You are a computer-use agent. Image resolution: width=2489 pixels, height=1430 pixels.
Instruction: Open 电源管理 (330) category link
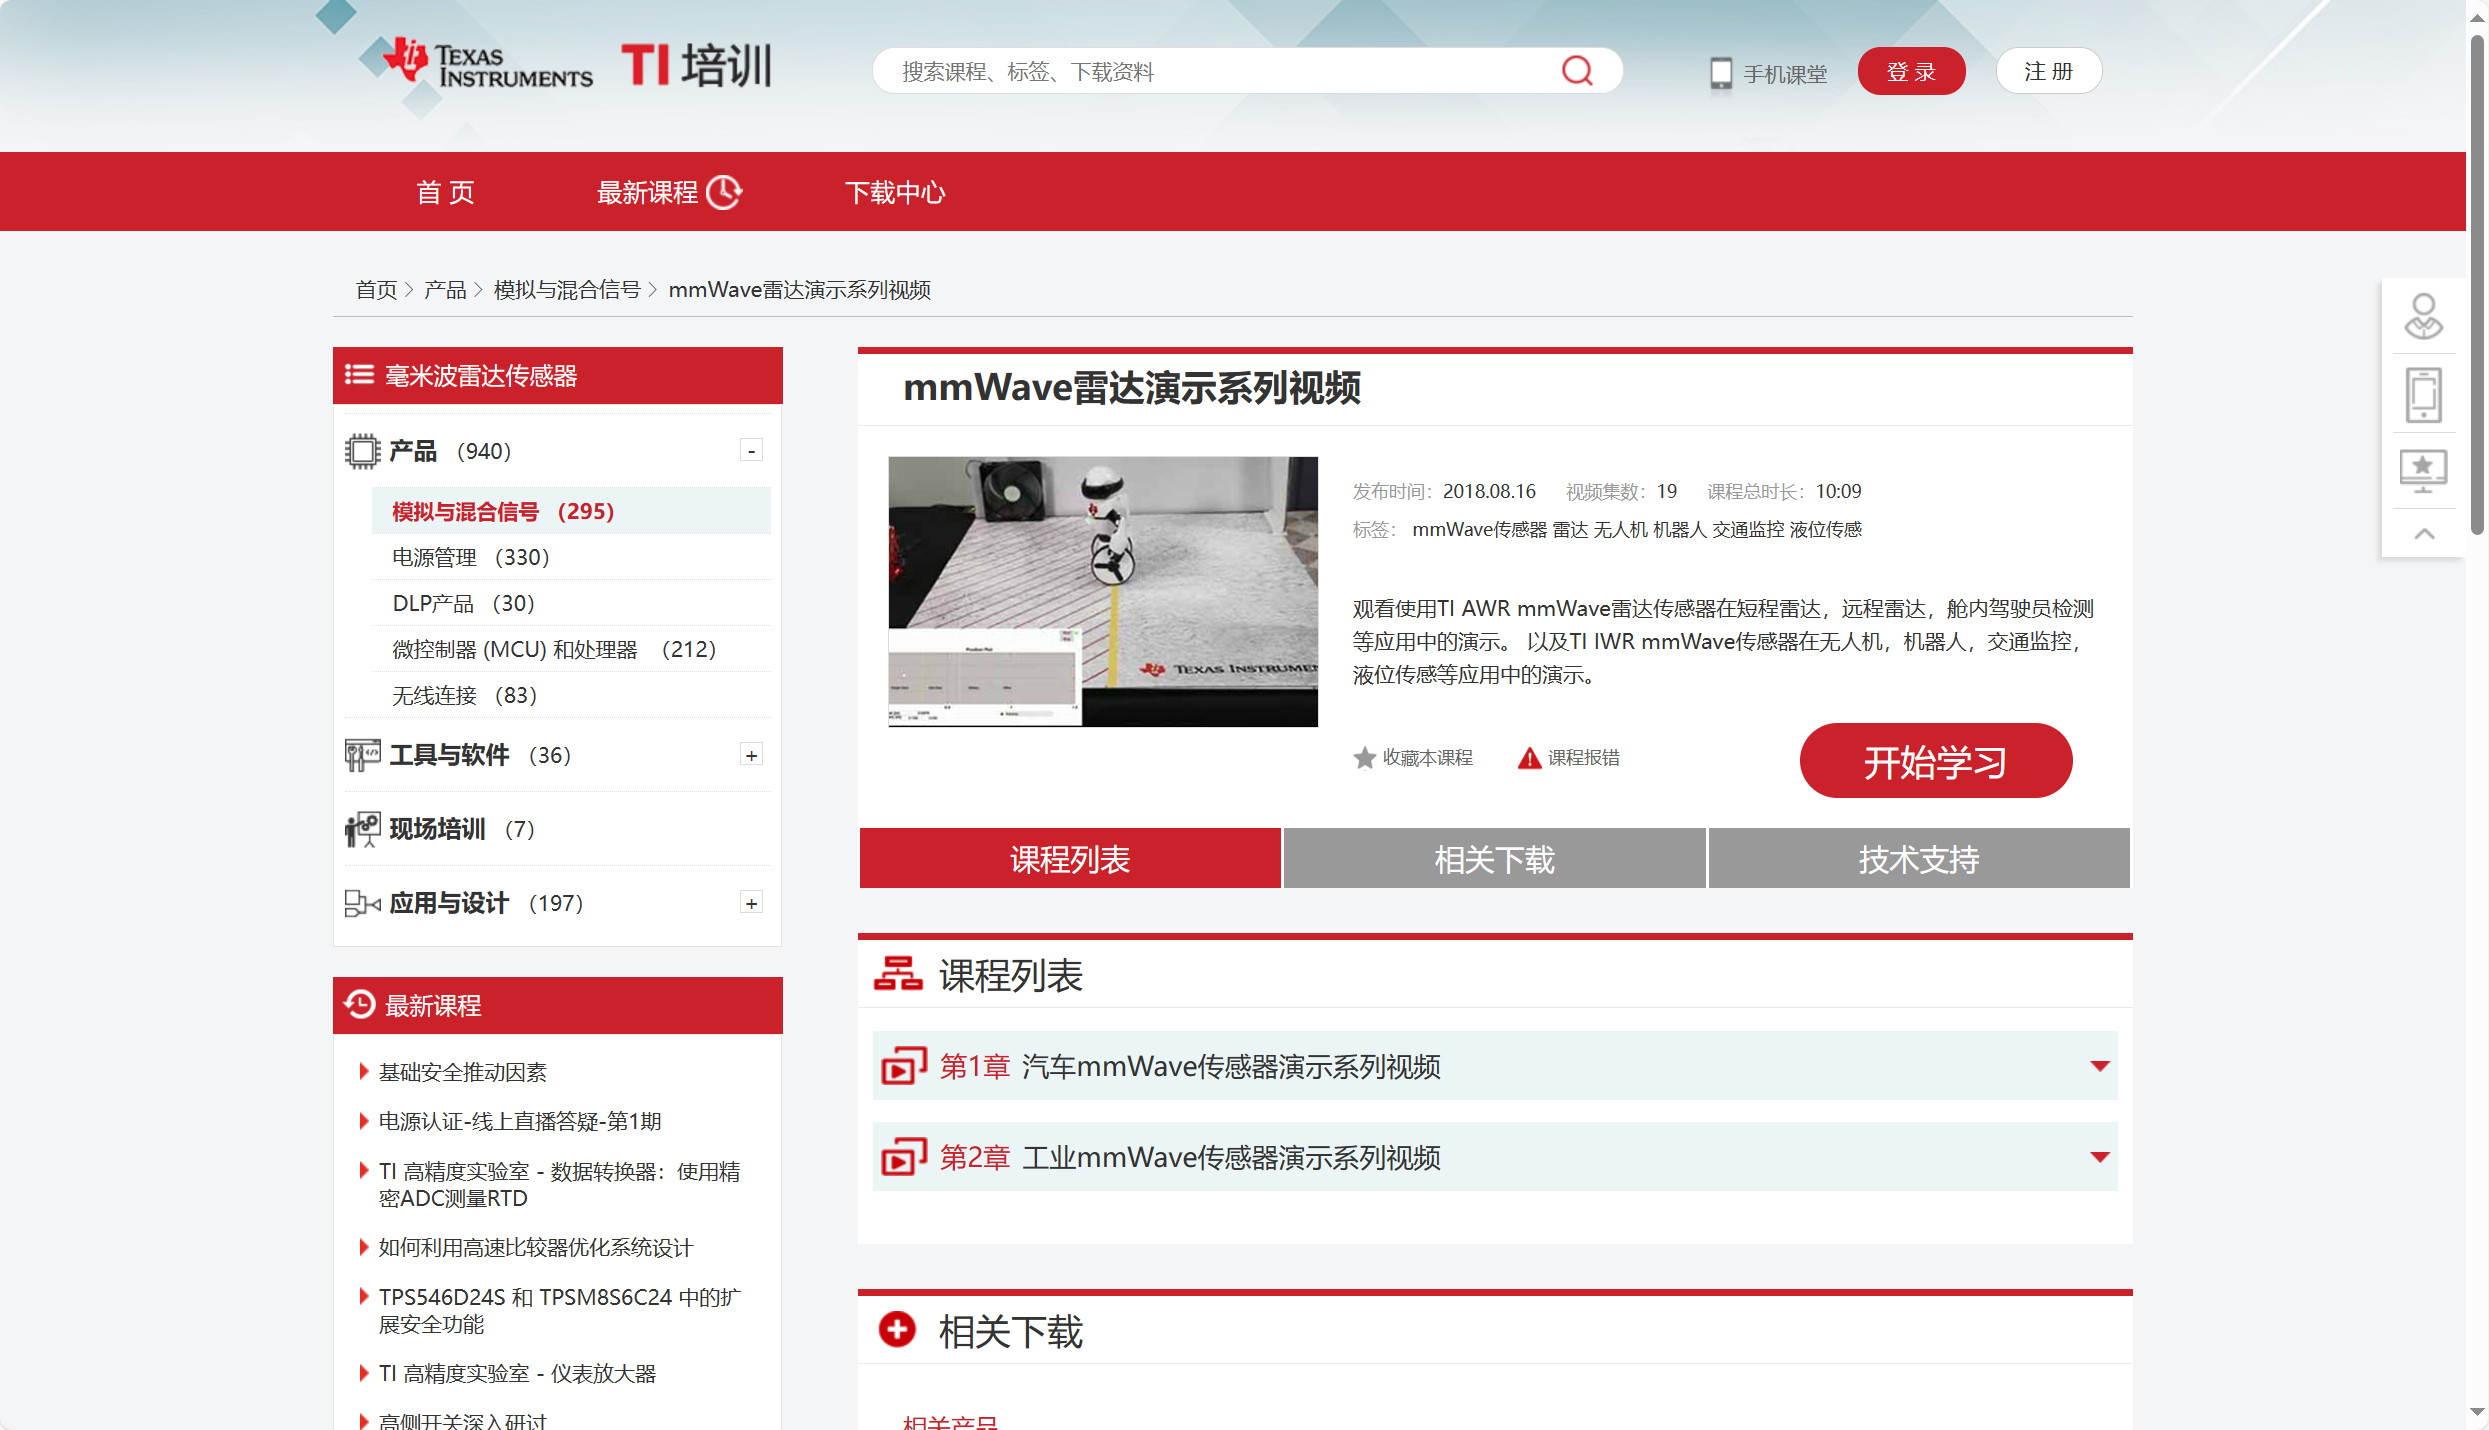pos(470,557)
